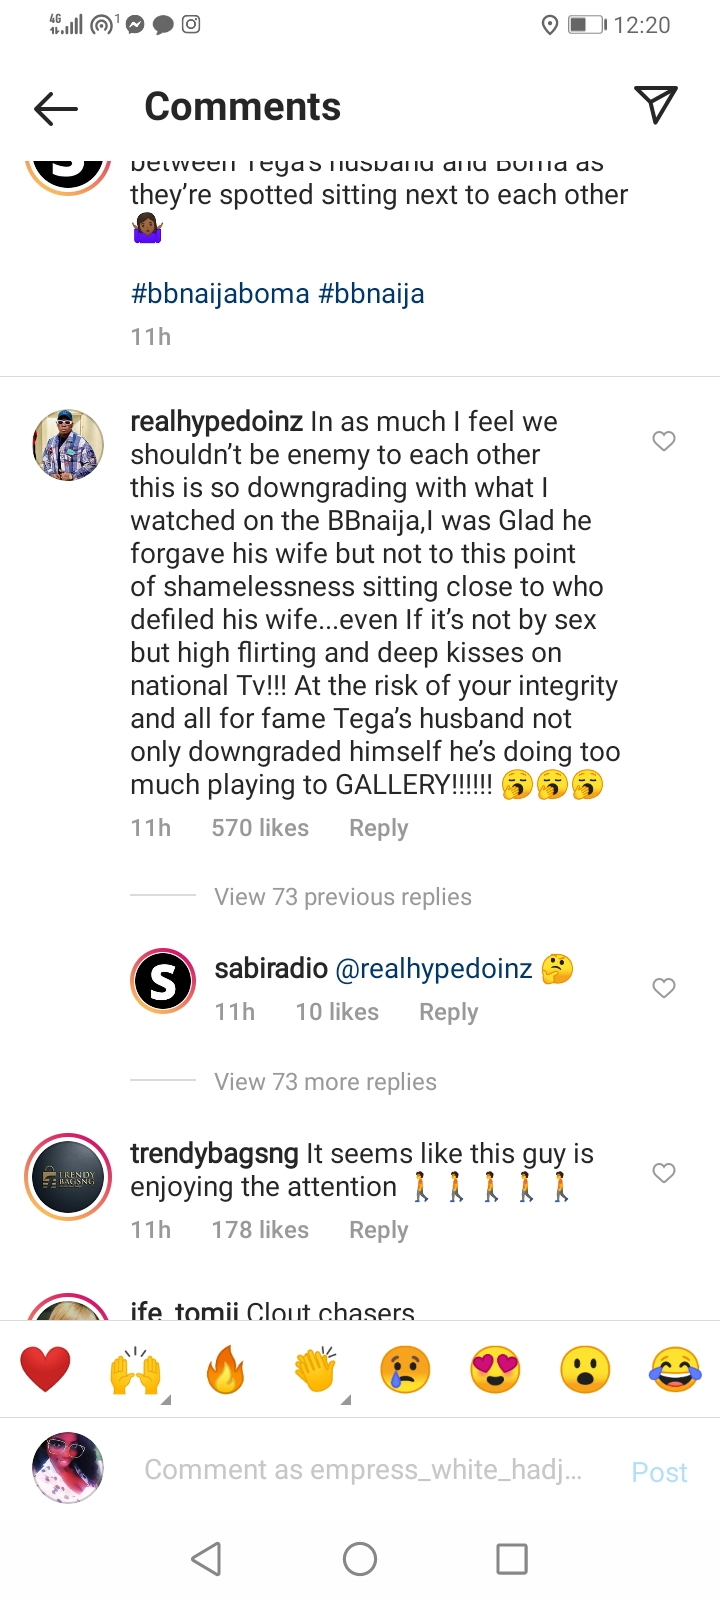
Task: Insert the fire emoji reaction
Action: (225, 1370)
